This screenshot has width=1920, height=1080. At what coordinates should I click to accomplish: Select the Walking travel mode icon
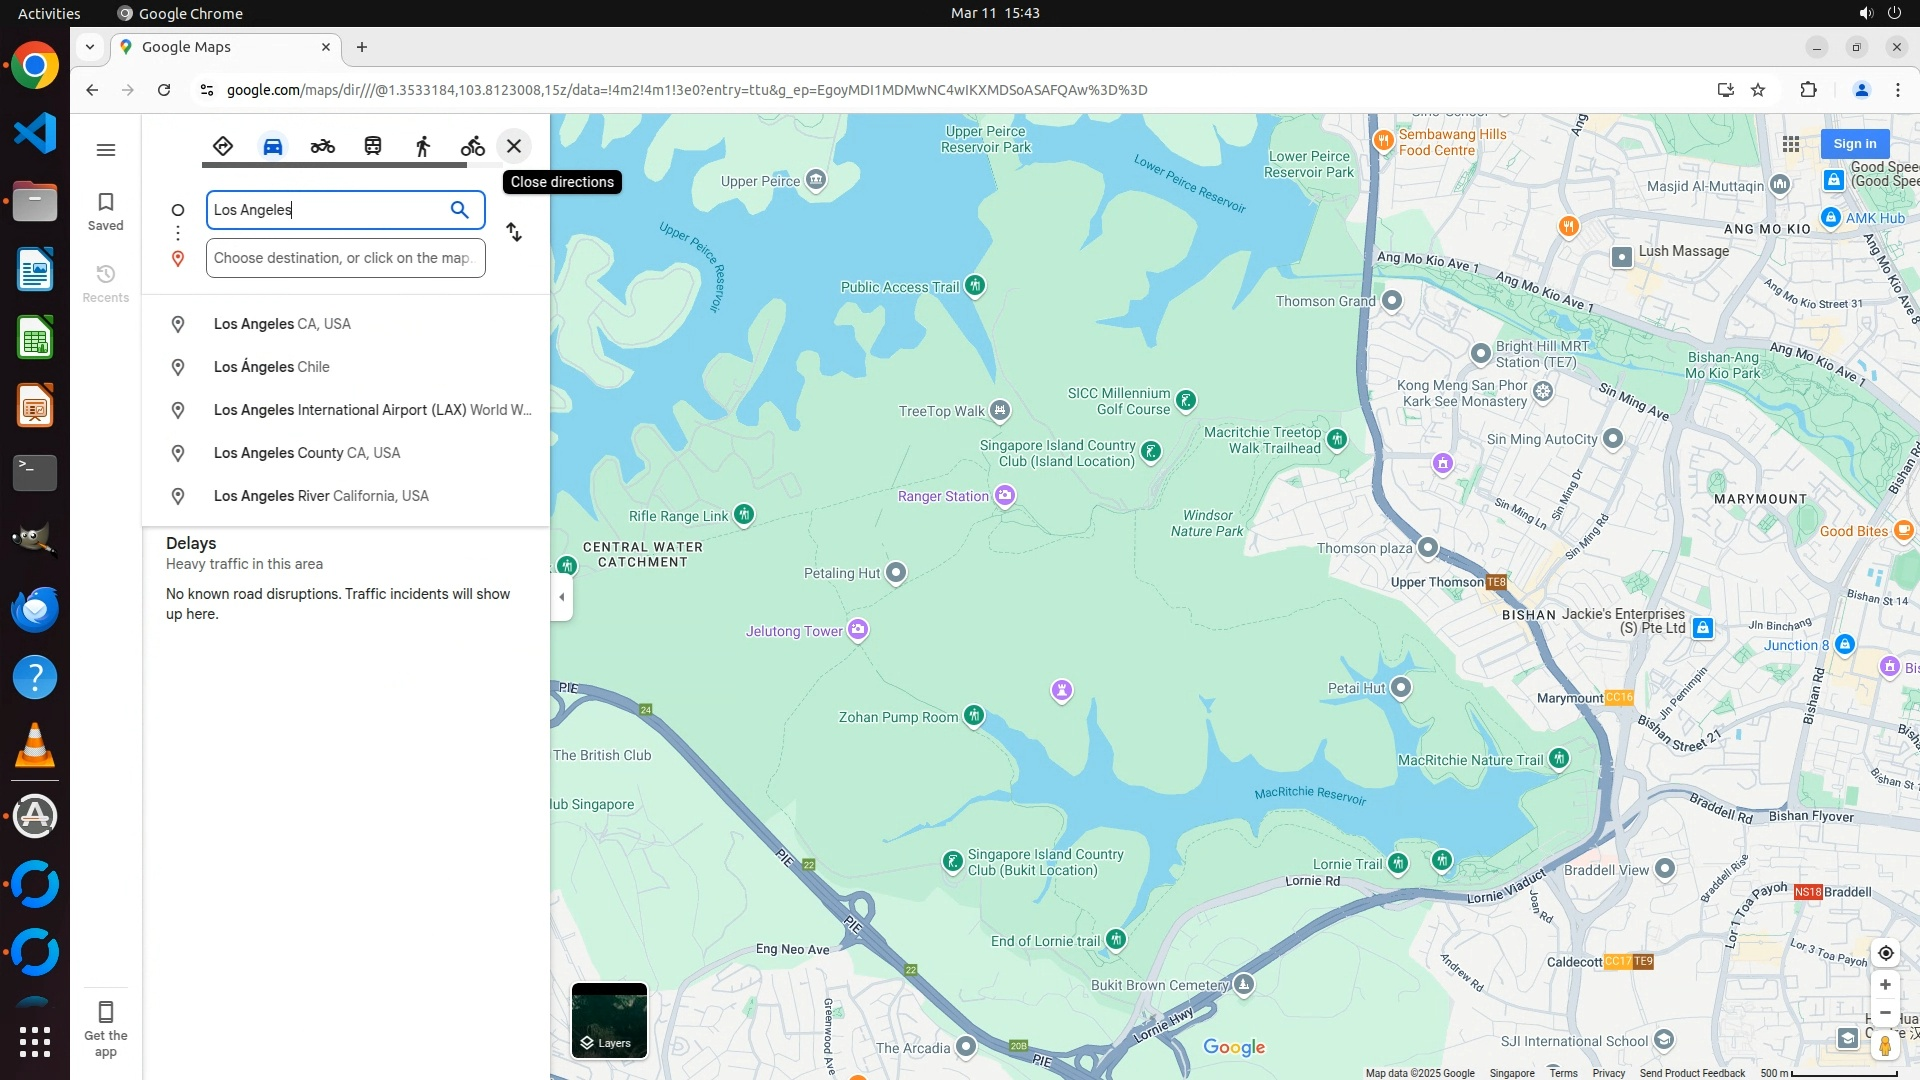click(423, 146)
